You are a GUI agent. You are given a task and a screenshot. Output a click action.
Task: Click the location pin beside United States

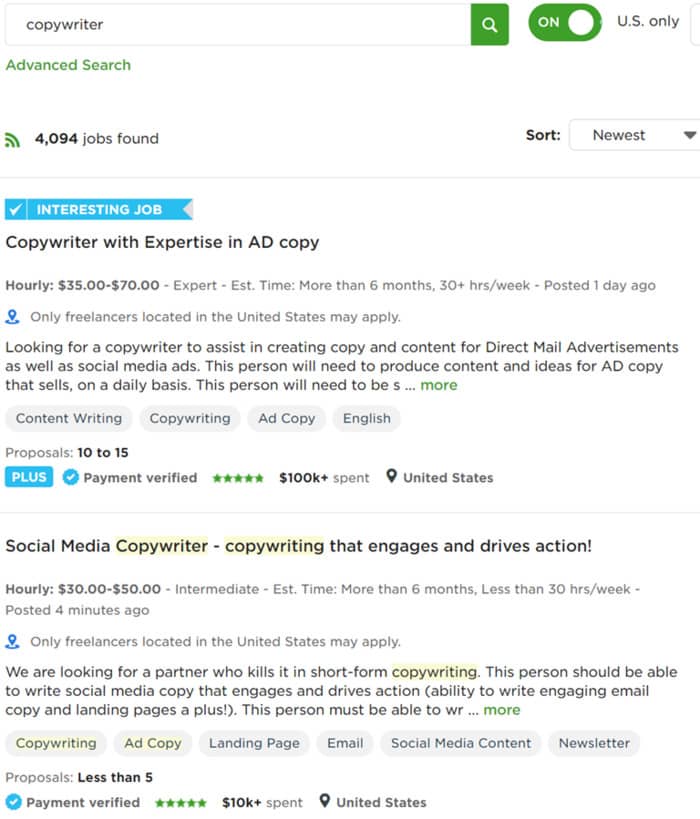391,478
